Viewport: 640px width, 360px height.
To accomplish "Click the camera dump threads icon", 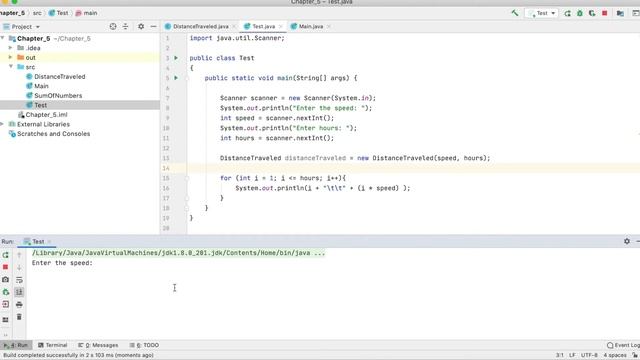I will (x=5, y=280).
